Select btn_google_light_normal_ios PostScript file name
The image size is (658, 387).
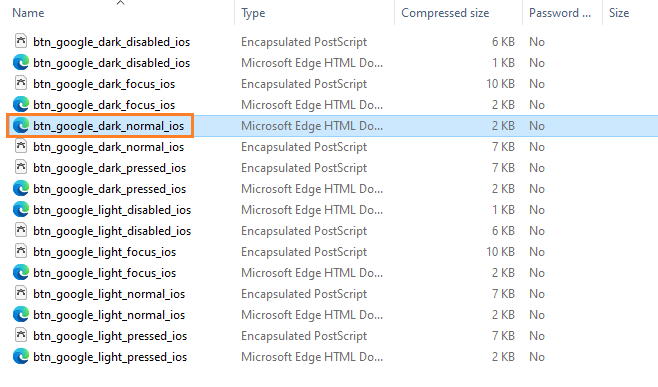[x=109, y=294]
